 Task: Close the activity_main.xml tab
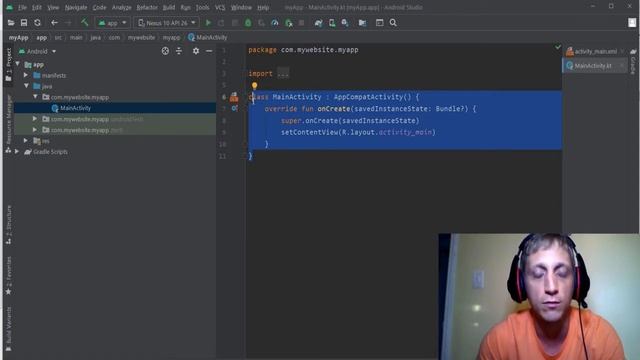(622, 51)
